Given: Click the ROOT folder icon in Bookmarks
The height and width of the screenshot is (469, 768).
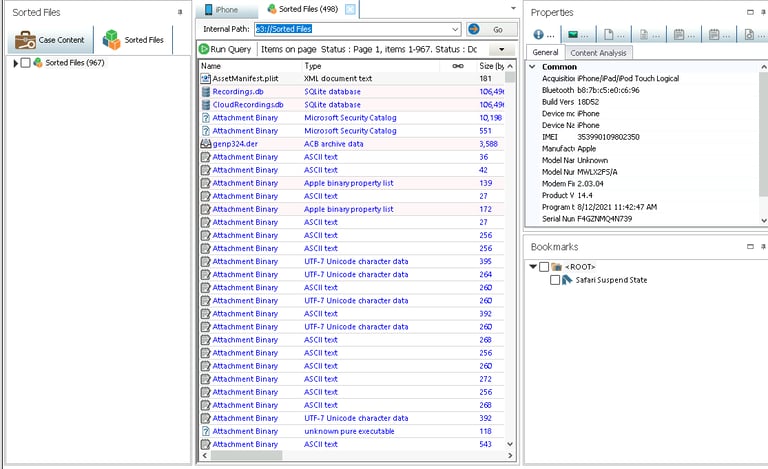Looking at the screenshot, I should [556, 267].
